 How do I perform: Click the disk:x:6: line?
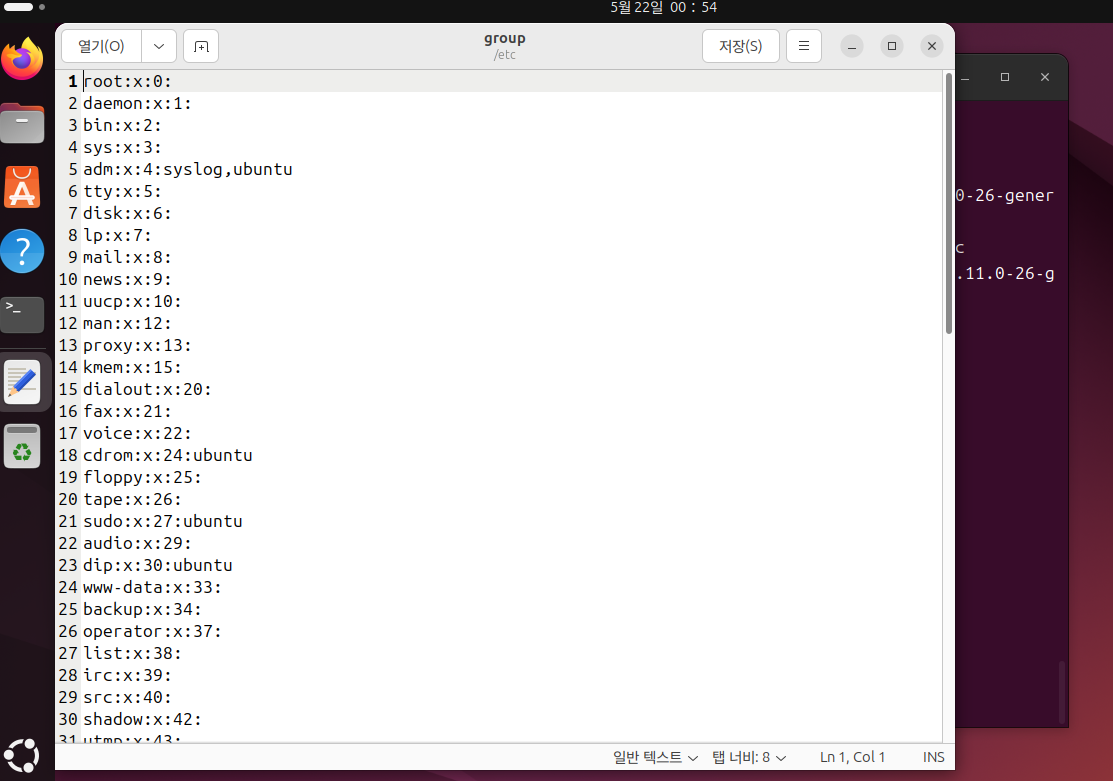(127, 214)
